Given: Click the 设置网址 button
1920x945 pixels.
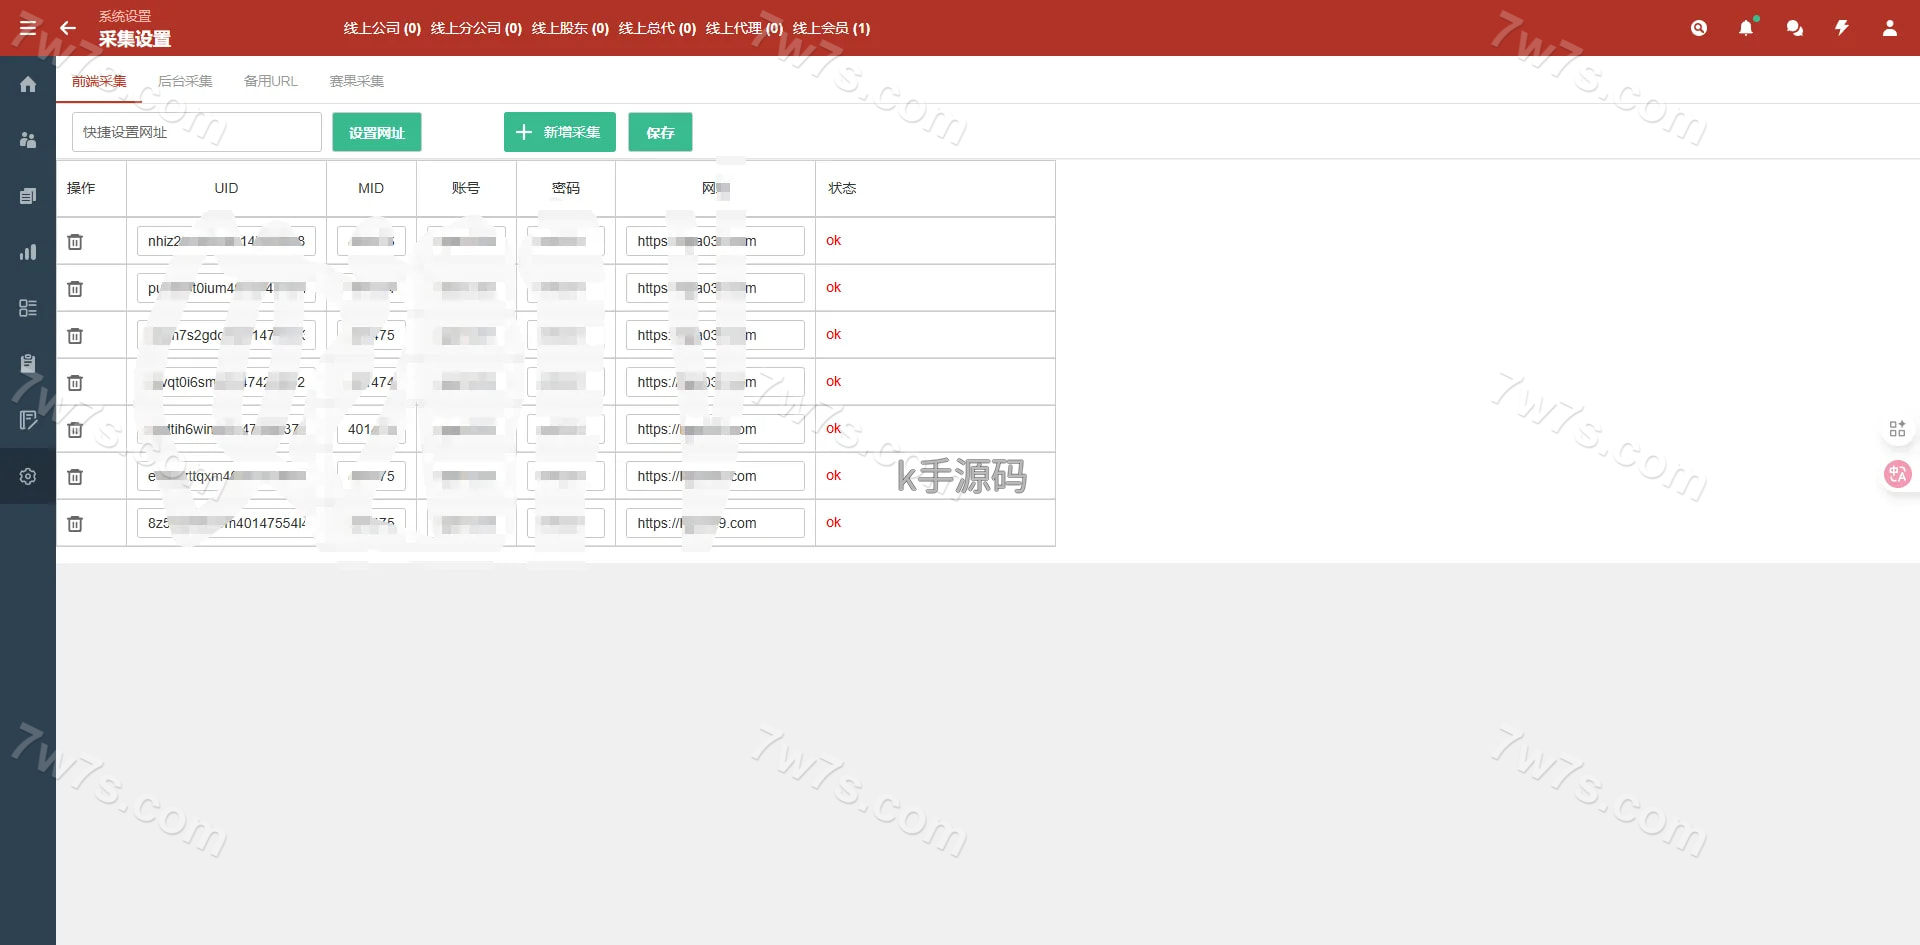Looking at the screenshot, I should pyautogui.click(x=377, y=132).
